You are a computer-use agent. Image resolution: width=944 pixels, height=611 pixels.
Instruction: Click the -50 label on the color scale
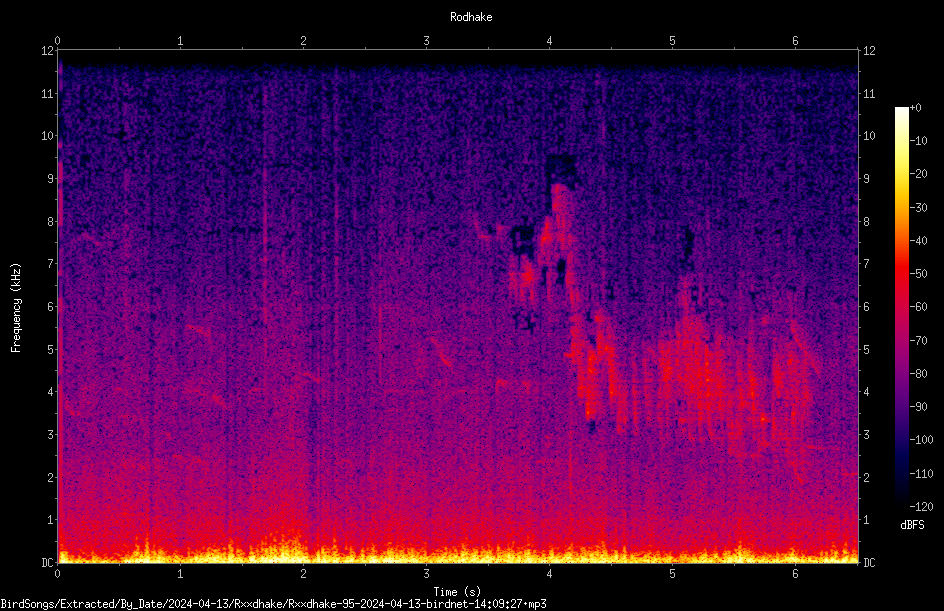coord(919,273)
